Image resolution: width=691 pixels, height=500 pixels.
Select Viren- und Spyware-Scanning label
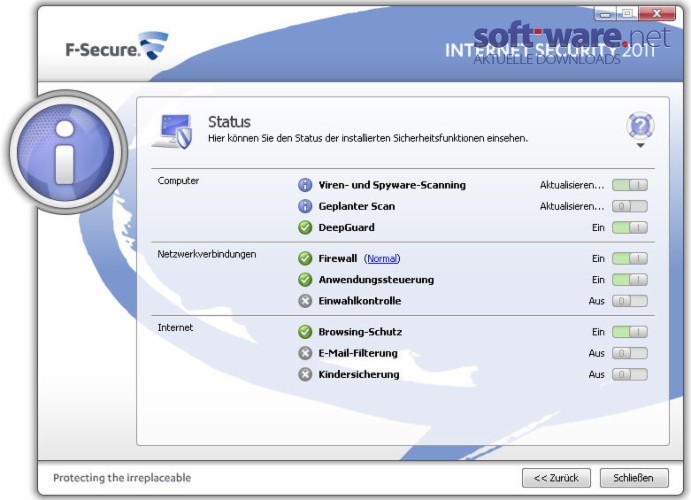coord(392,185)
